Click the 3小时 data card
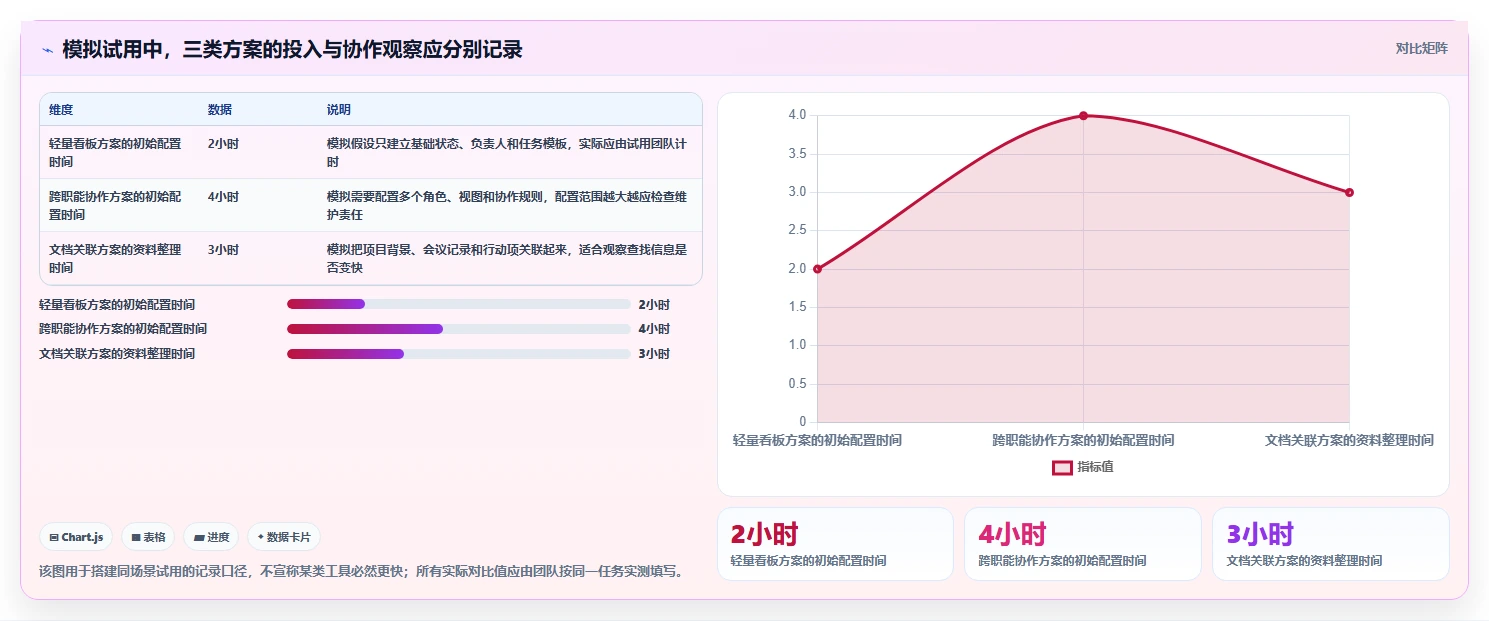This screenshot has height=621, width=1489. (1330, 544)
